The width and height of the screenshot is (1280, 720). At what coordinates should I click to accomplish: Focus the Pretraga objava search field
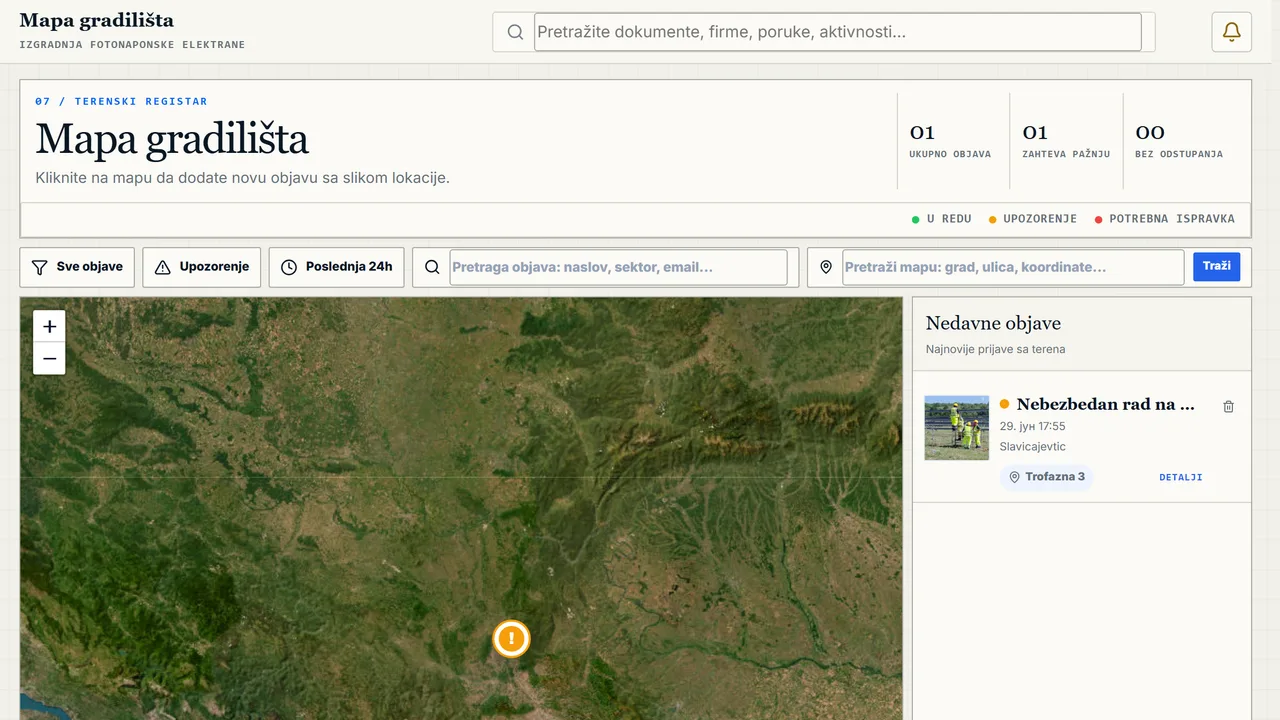pos(618,267)
